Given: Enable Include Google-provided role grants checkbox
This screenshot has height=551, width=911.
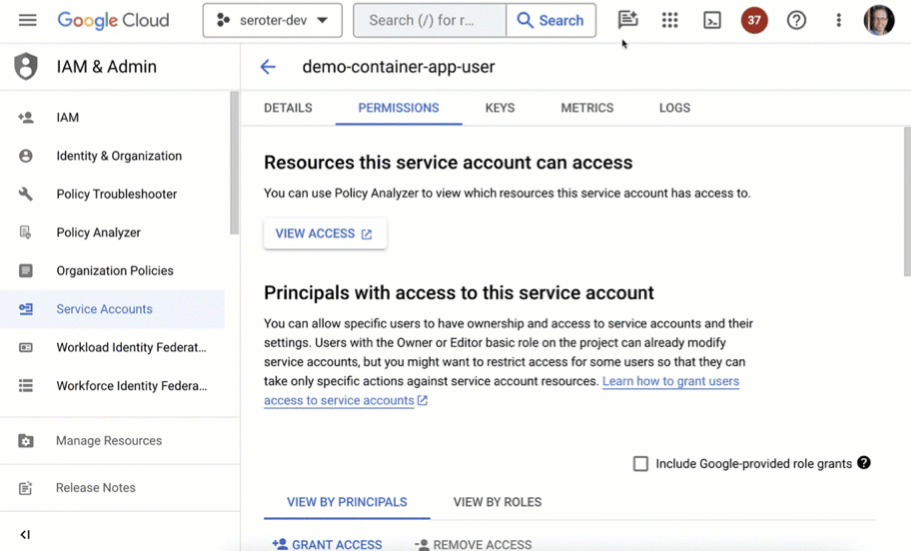Looking at the screenshot, I should point(641,464).
